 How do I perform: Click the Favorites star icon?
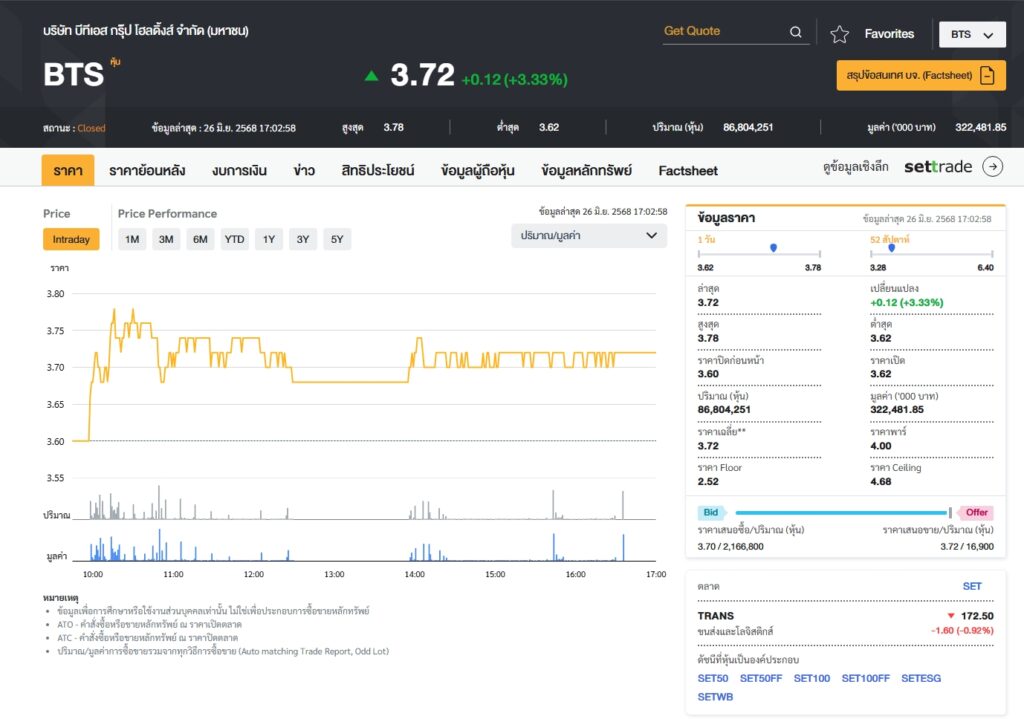click(839, 34)
